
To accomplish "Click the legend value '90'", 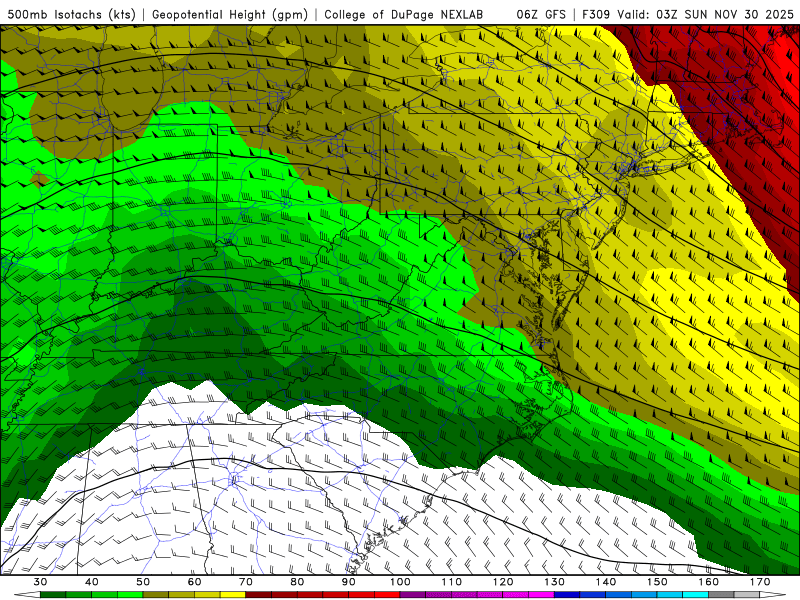I will click(x=349, y=582).
